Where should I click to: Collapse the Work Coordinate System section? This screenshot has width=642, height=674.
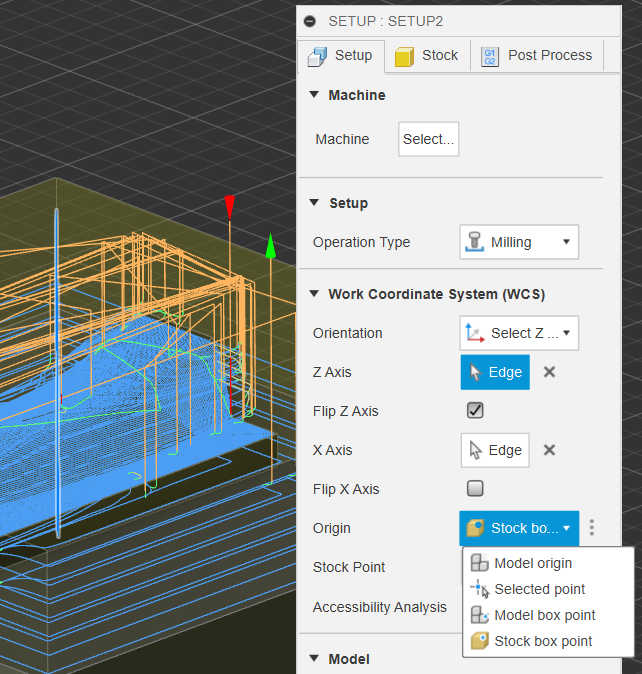(x=314, y=294)
